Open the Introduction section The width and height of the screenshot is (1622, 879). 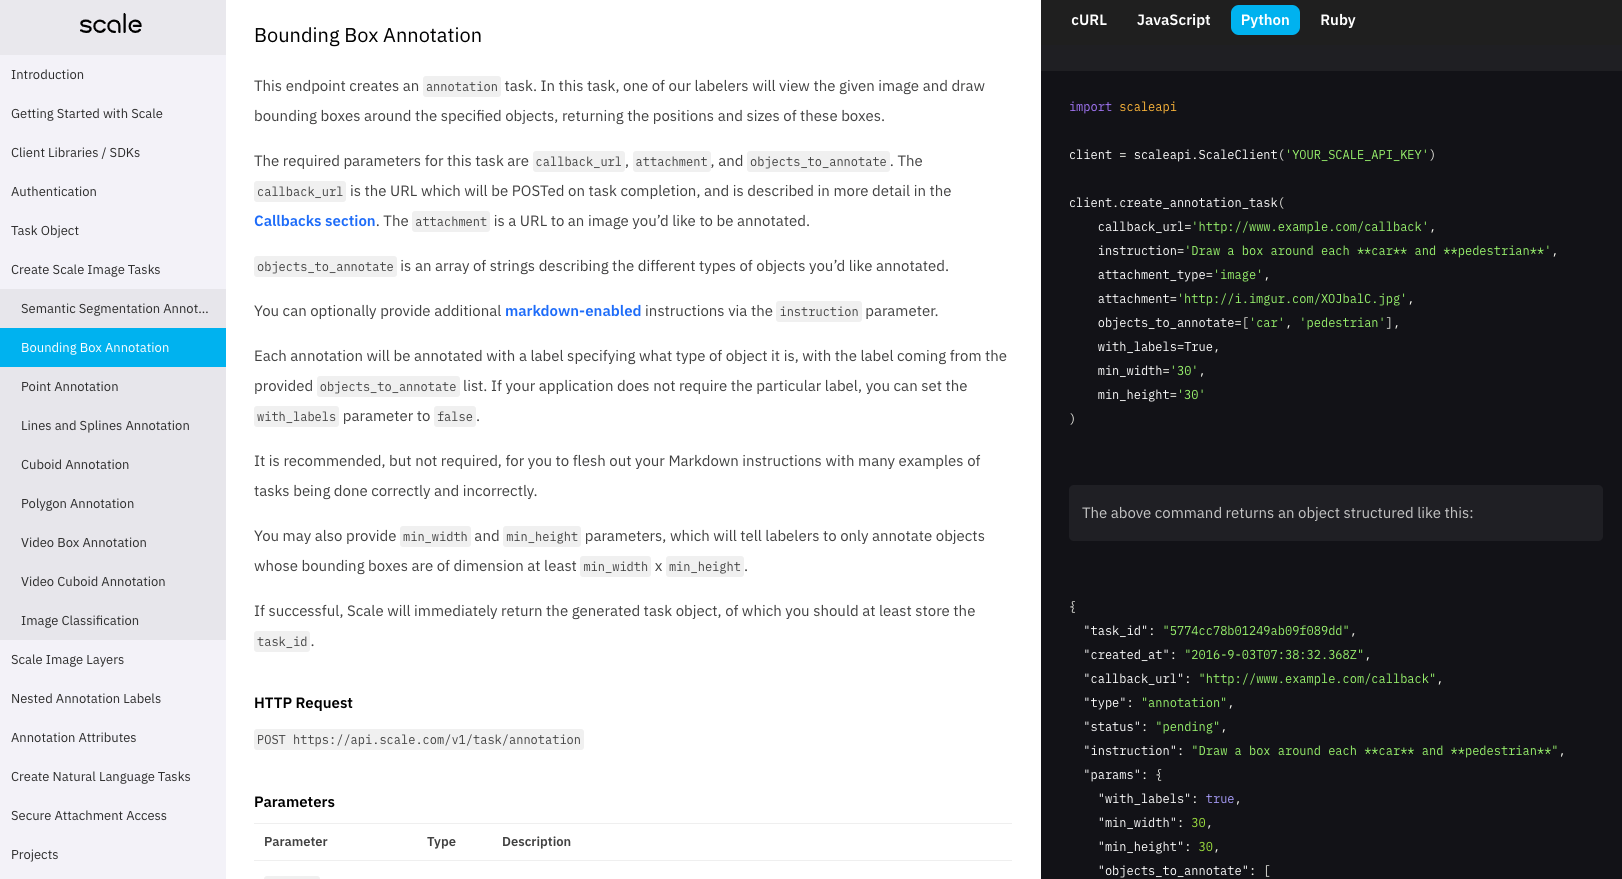pyautogui.click(x=113, y=75)
